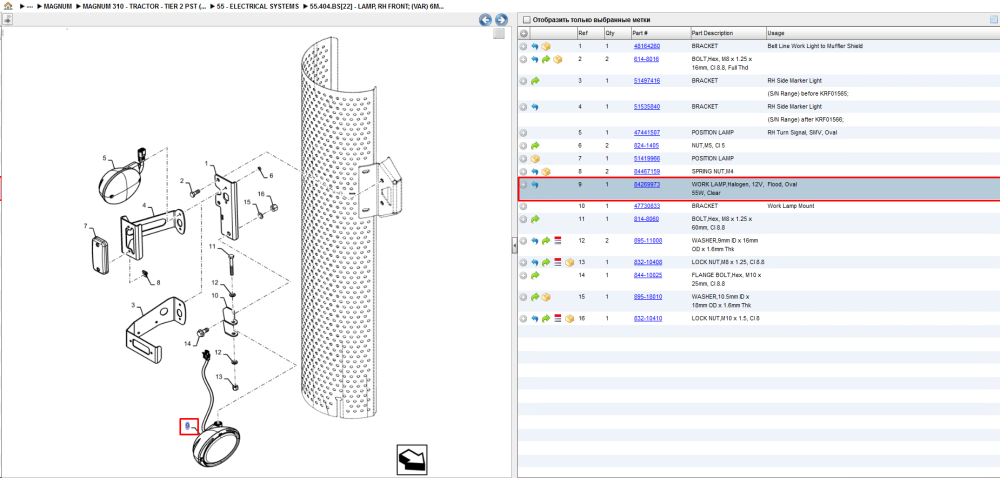
Task: Click green arrow icon for part 614-8016
Action: (x=546, y=59)
